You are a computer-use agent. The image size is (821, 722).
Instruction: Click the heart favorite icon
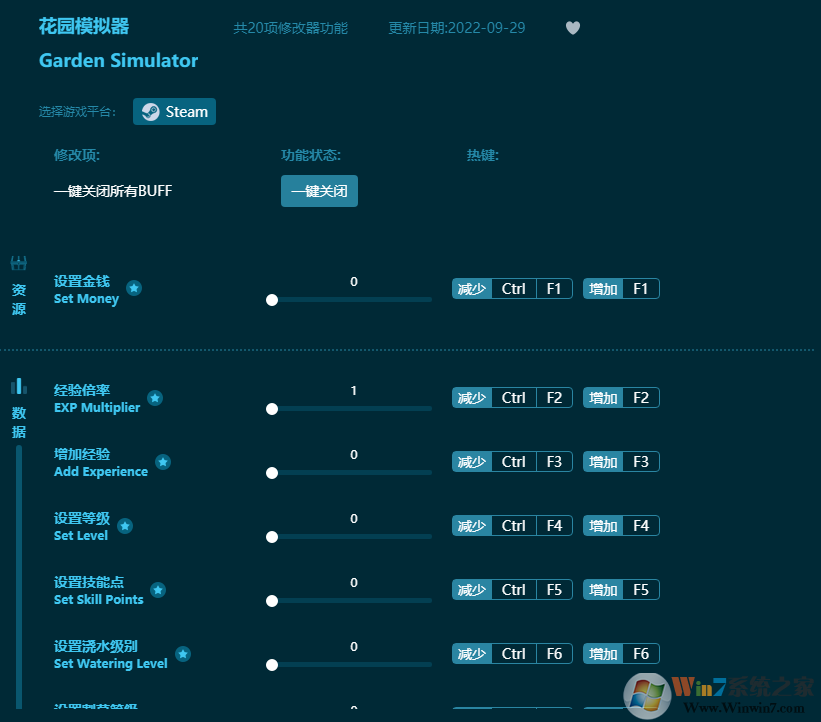click(573, 28)
